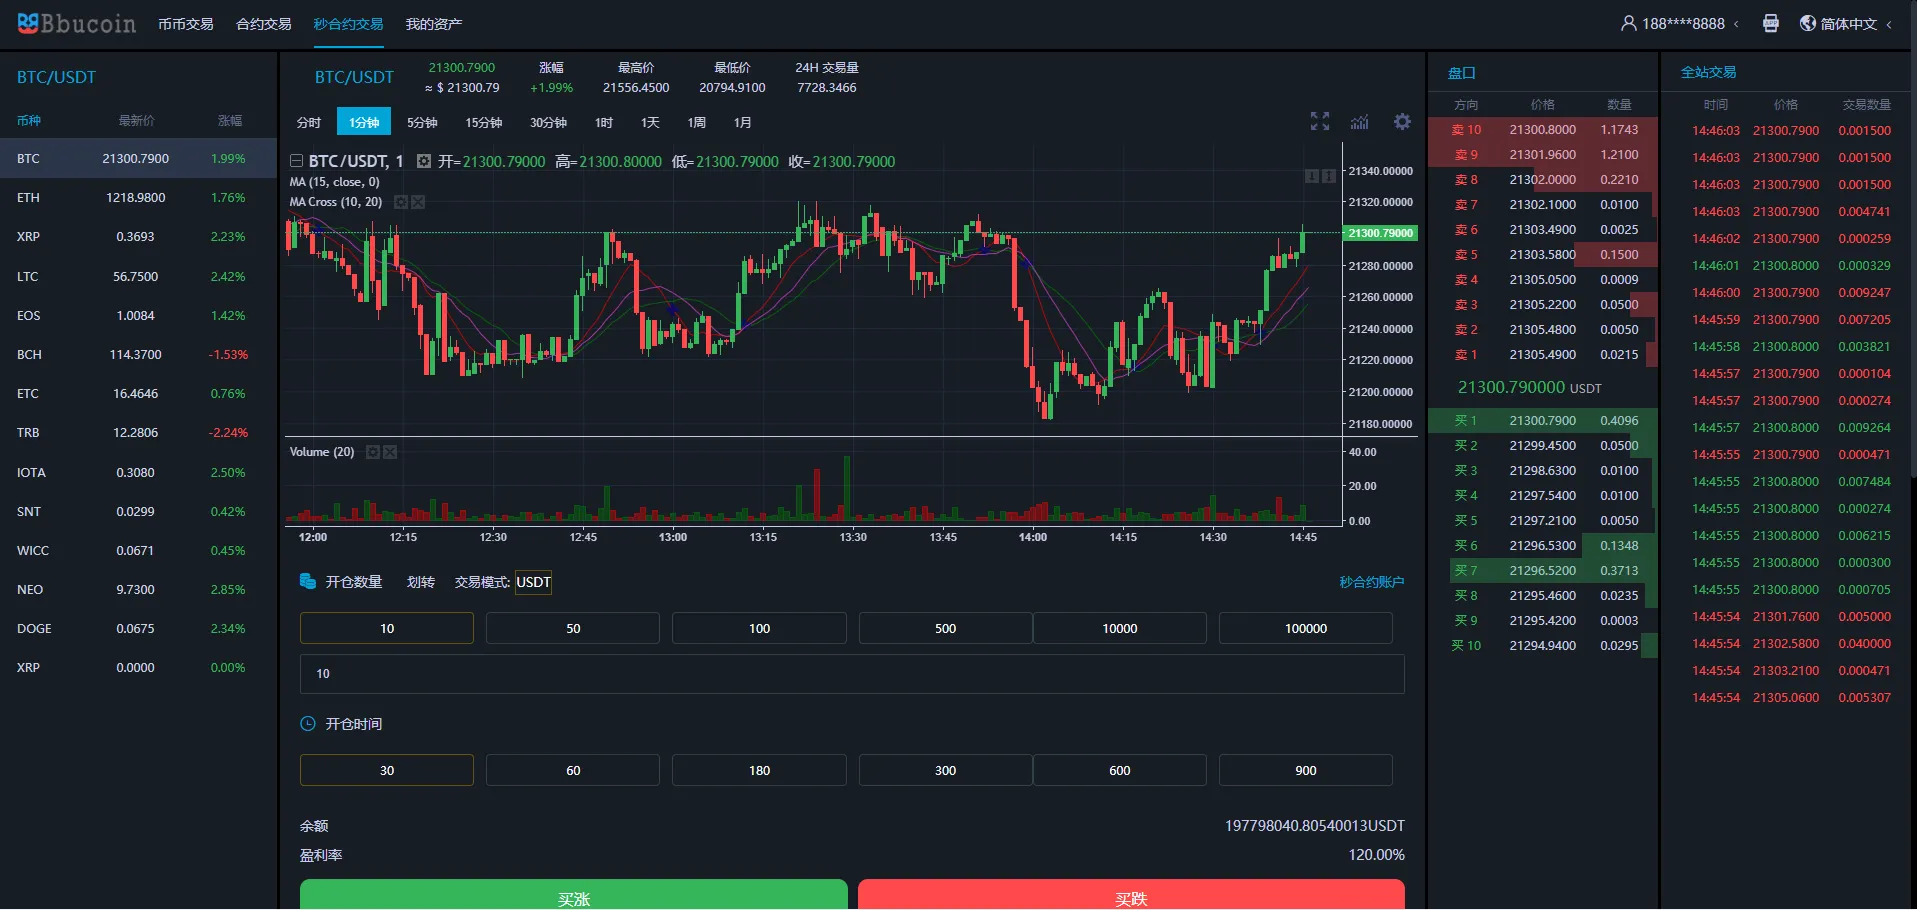Set open time to 900 seconds

point(1306,770)
